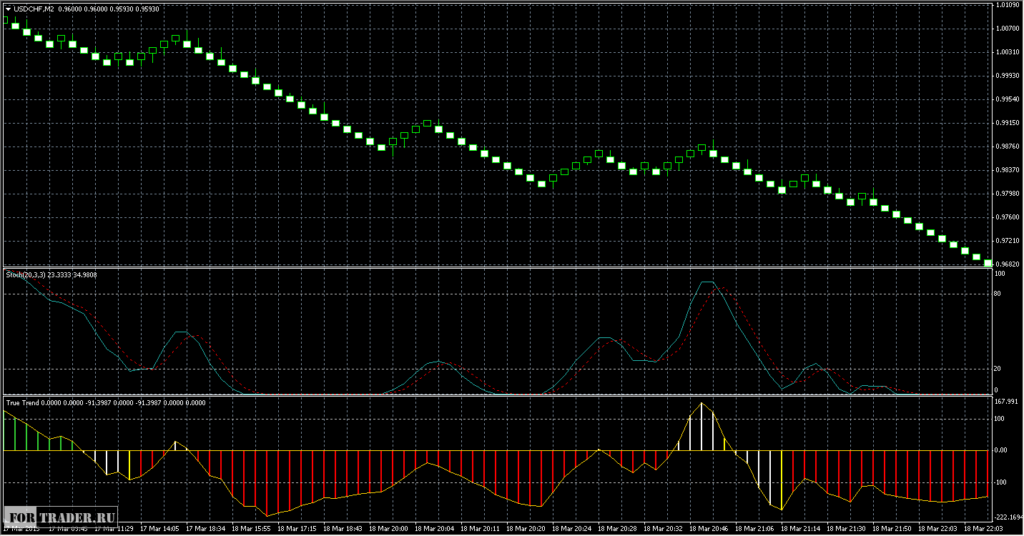Click the separator between price chart and Stoch panel
This screenshot has width=1024, height=536.
pyautogui.click(x=498, y=267)
